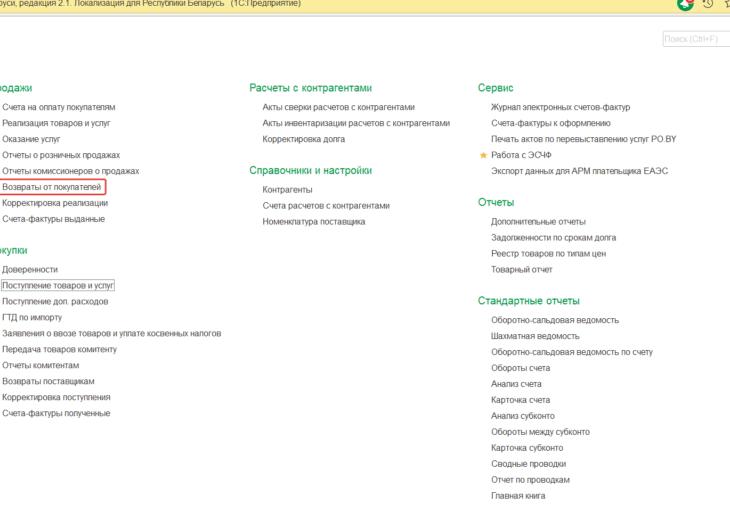Click the star icon beside Работа с ЭСЧФ
The height and width of the screenshot is (530, 730).
[x=483, y=155]
